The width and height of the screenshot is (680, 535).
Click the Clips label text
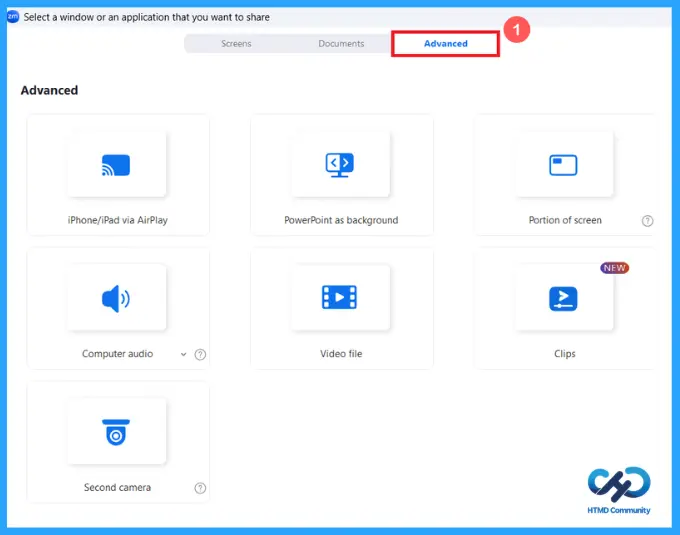pos(565,354)
